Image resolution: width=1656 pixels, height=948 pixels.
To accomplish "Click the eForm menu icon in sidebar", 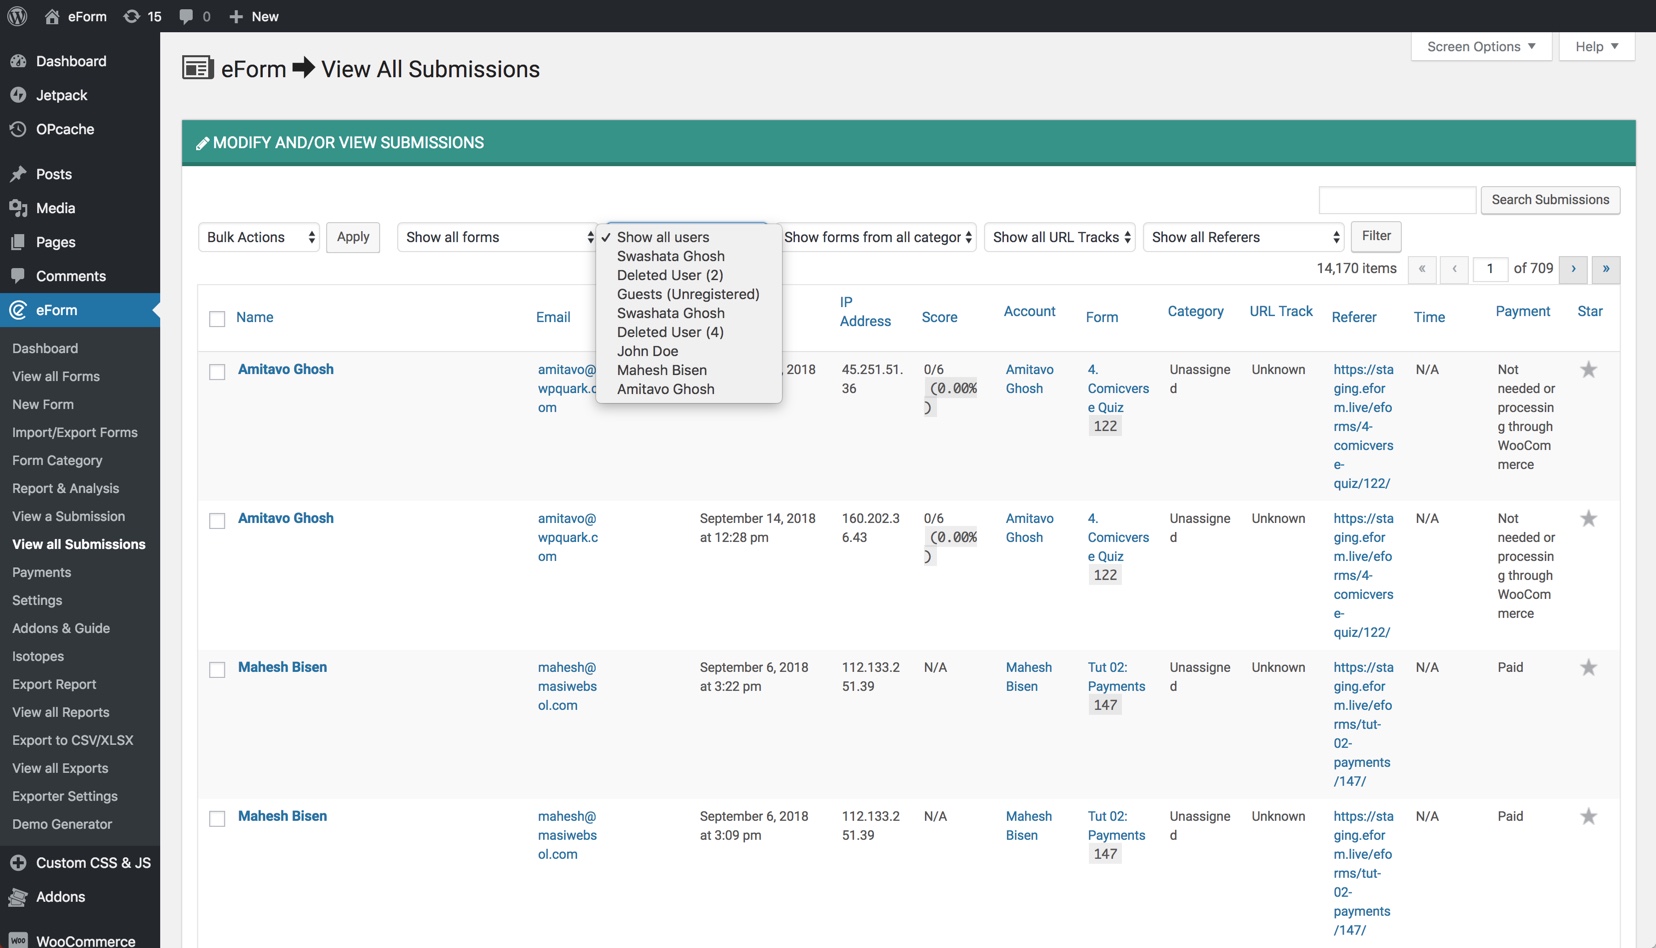I will 18,310.
